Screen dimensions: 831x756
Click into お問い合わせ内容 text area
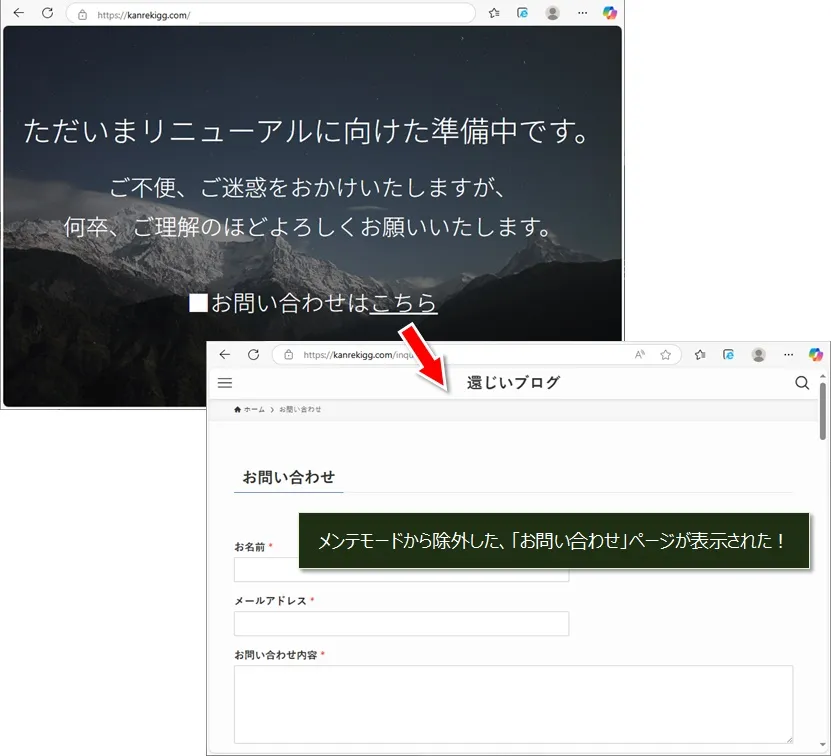(x=513, y=705)
